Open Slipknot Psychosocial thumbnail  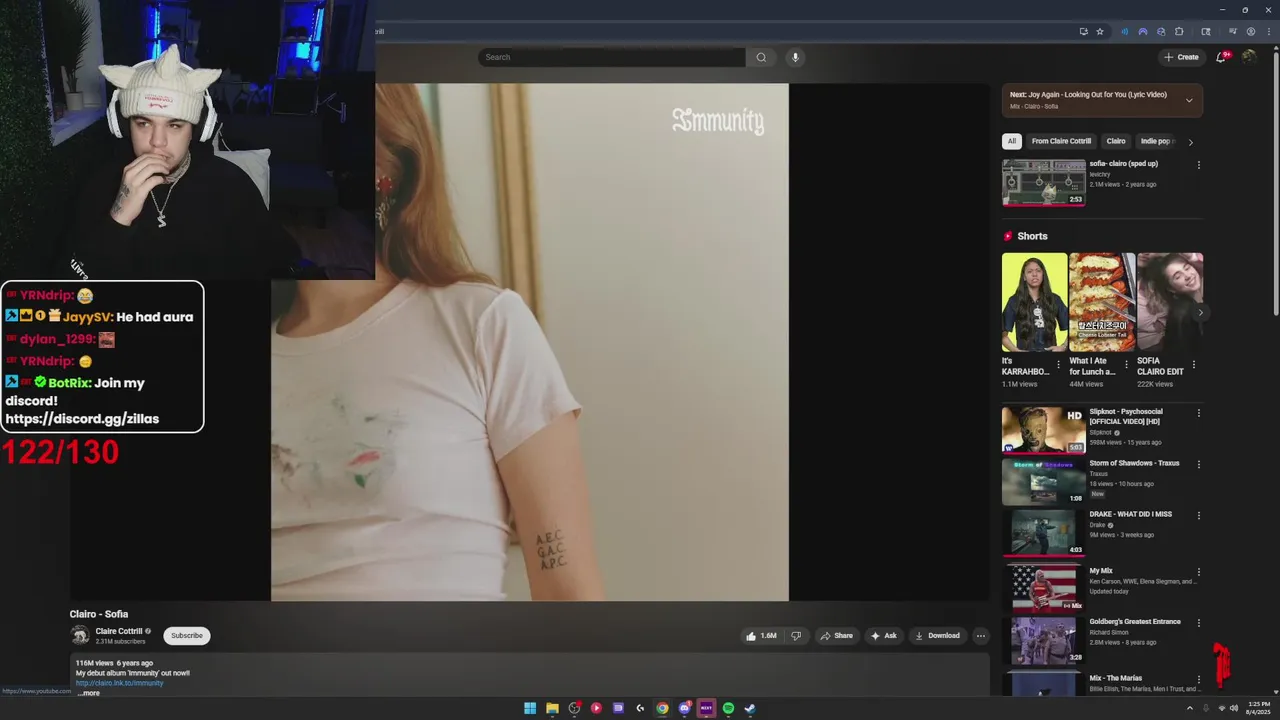(x=1044, y=430)
